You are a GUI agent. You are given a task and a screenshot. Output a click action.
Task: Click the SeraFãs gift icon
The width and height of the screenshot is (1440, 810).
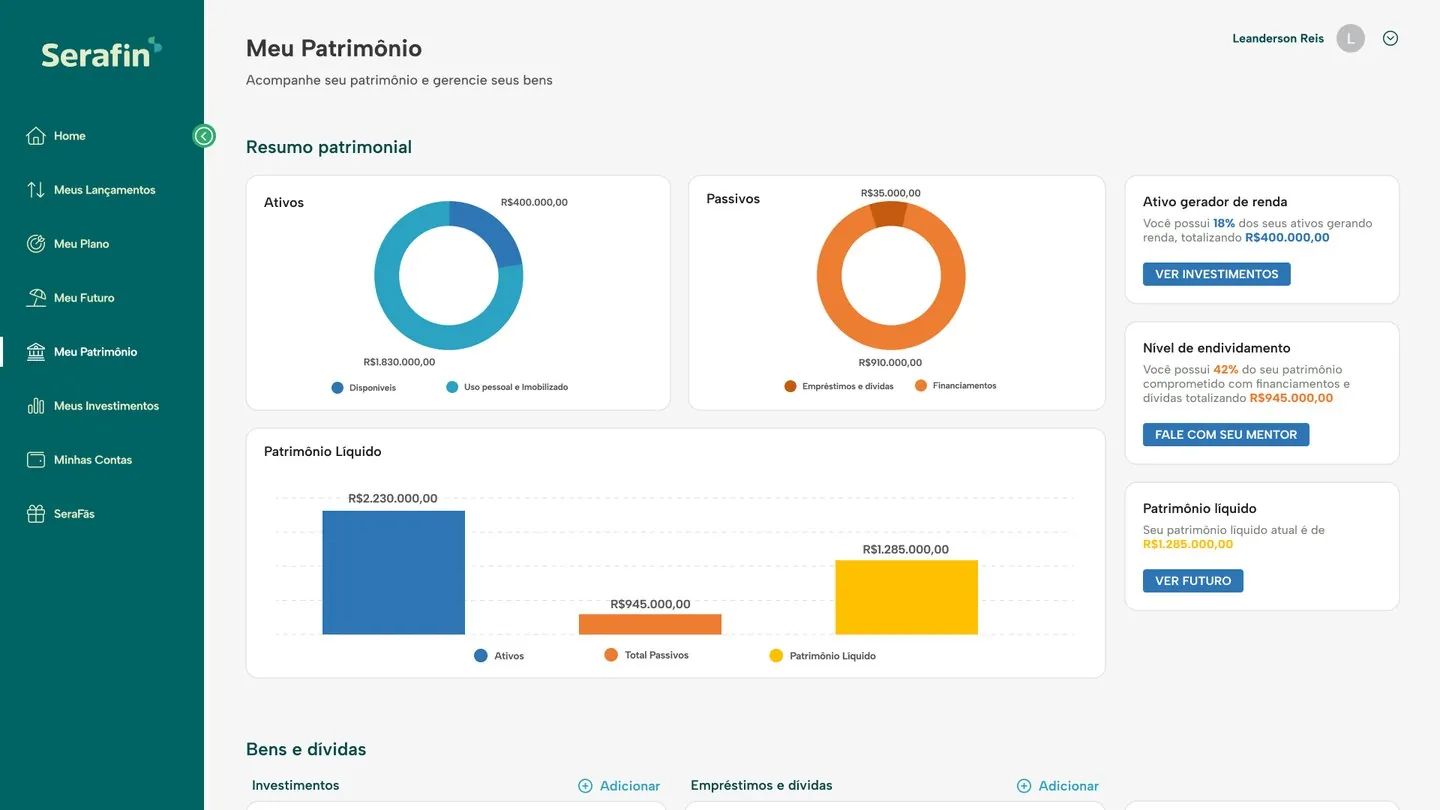point(36,514)
